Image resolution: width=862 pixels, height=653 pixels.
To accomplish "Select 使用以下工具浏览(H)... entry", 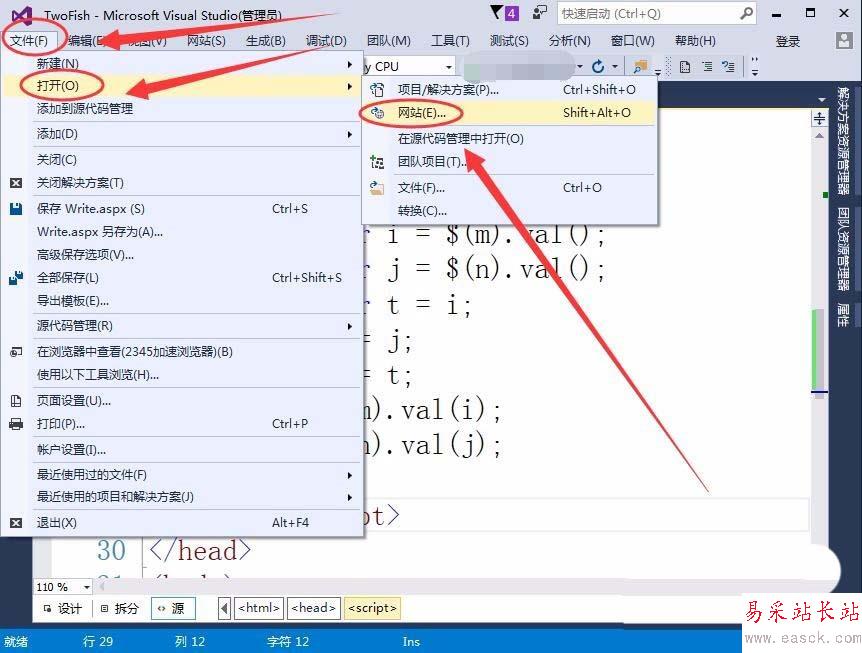I will point(181,375).
